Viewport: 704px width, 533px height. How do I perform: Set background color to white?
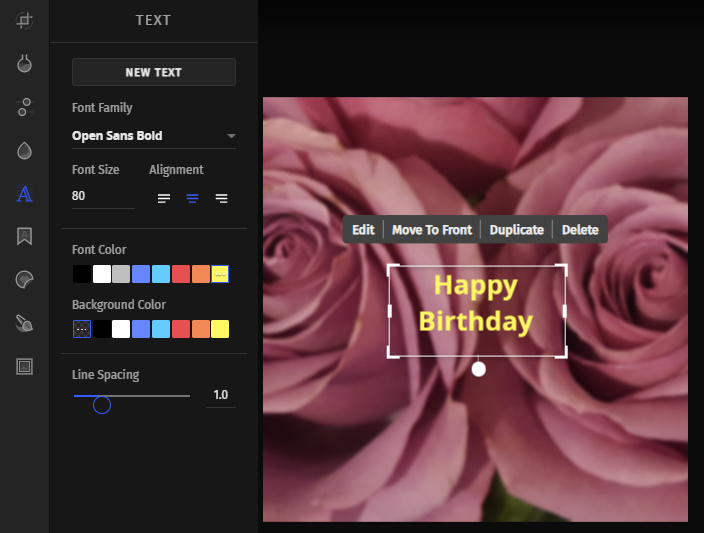[121, 329]
